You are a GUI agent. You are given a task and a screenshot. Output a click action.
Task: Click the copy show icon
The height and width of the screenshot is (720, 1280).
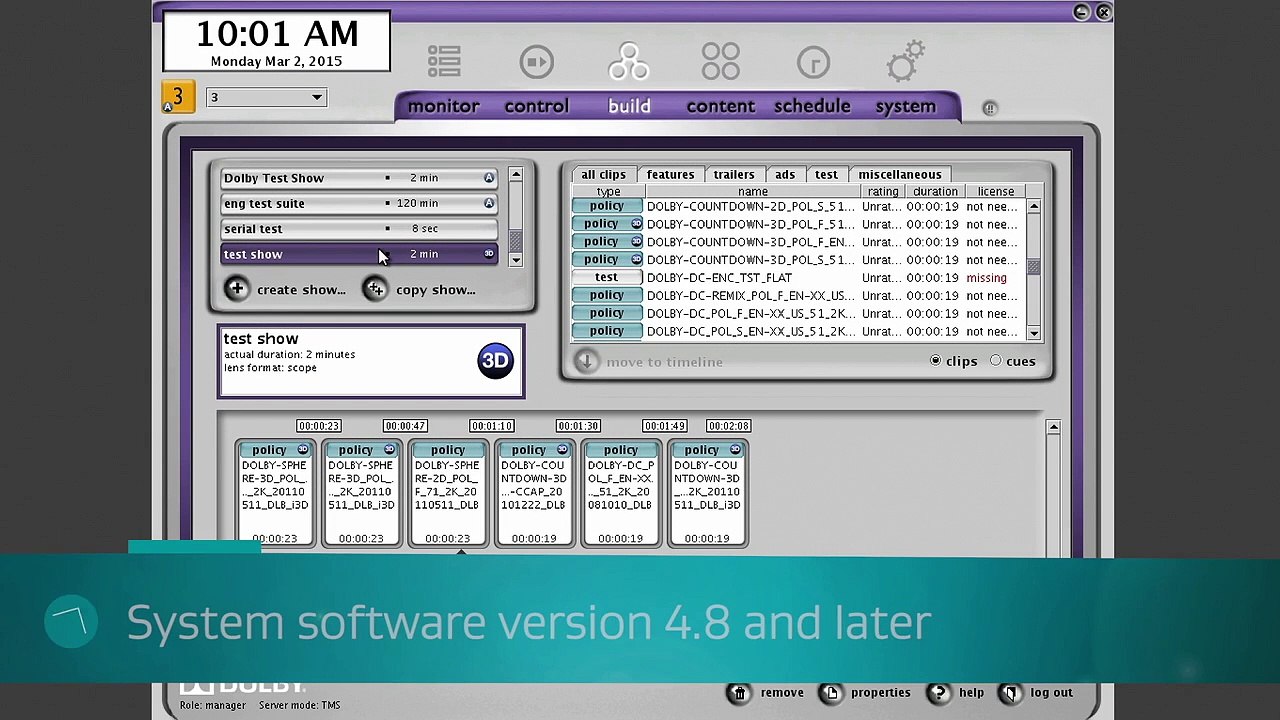coord(375,289)
